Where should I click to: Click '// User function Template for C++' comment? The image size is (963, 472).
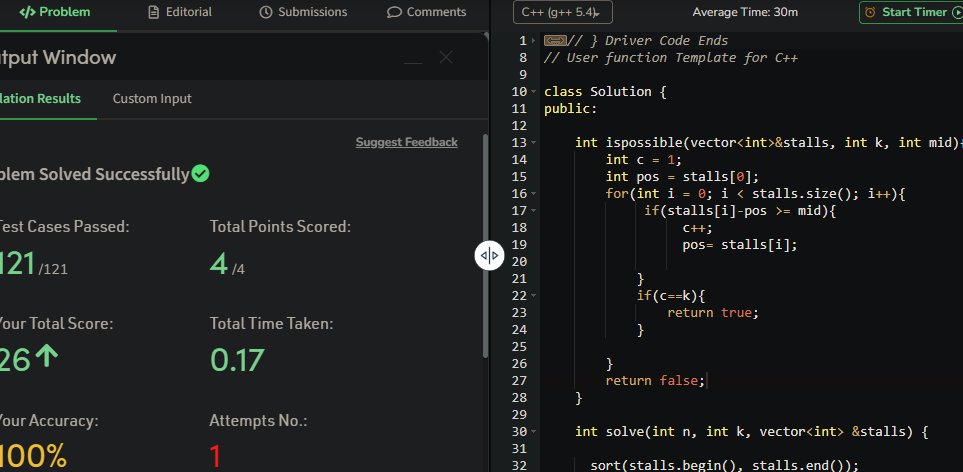pyautogui.click(x=671, y=58)
